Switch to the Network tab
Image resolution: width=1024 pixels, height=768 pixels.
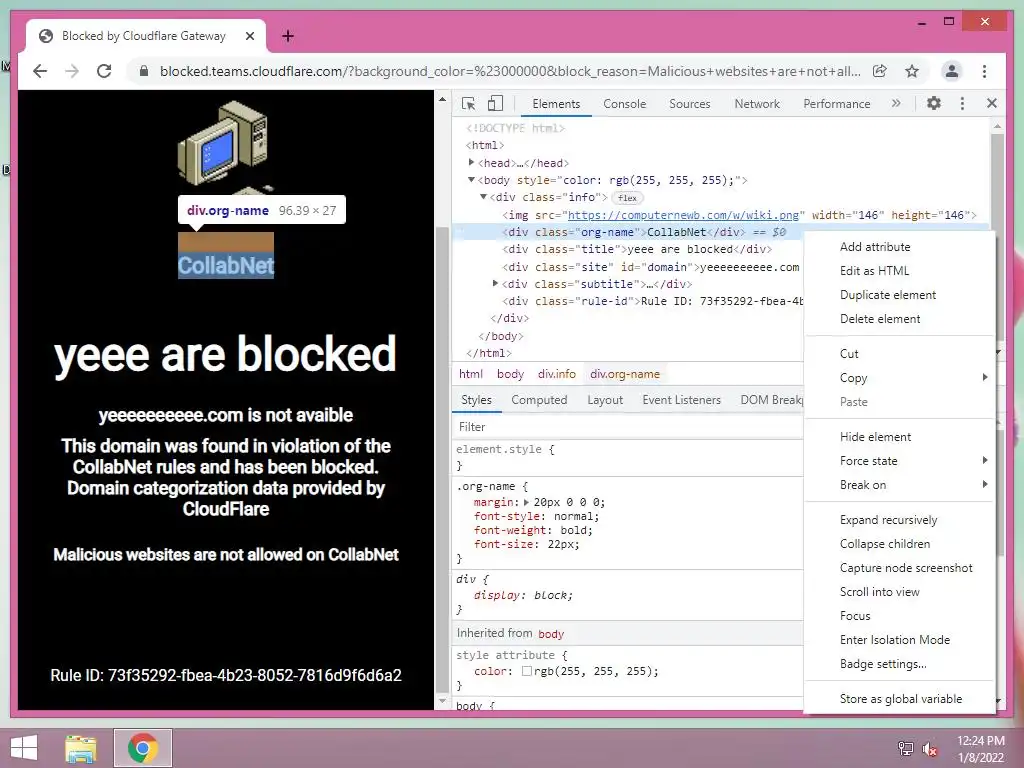coord(757,104)
